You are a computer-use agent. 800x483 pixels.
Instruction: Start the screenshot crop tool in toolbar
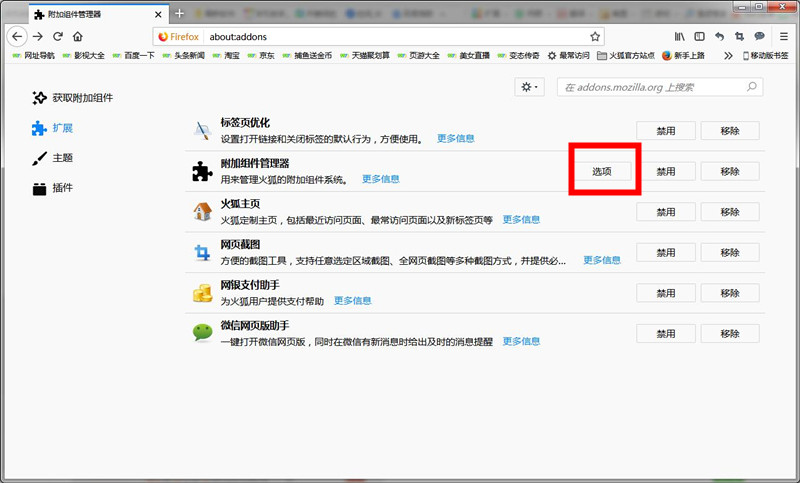tap(739, 37)
